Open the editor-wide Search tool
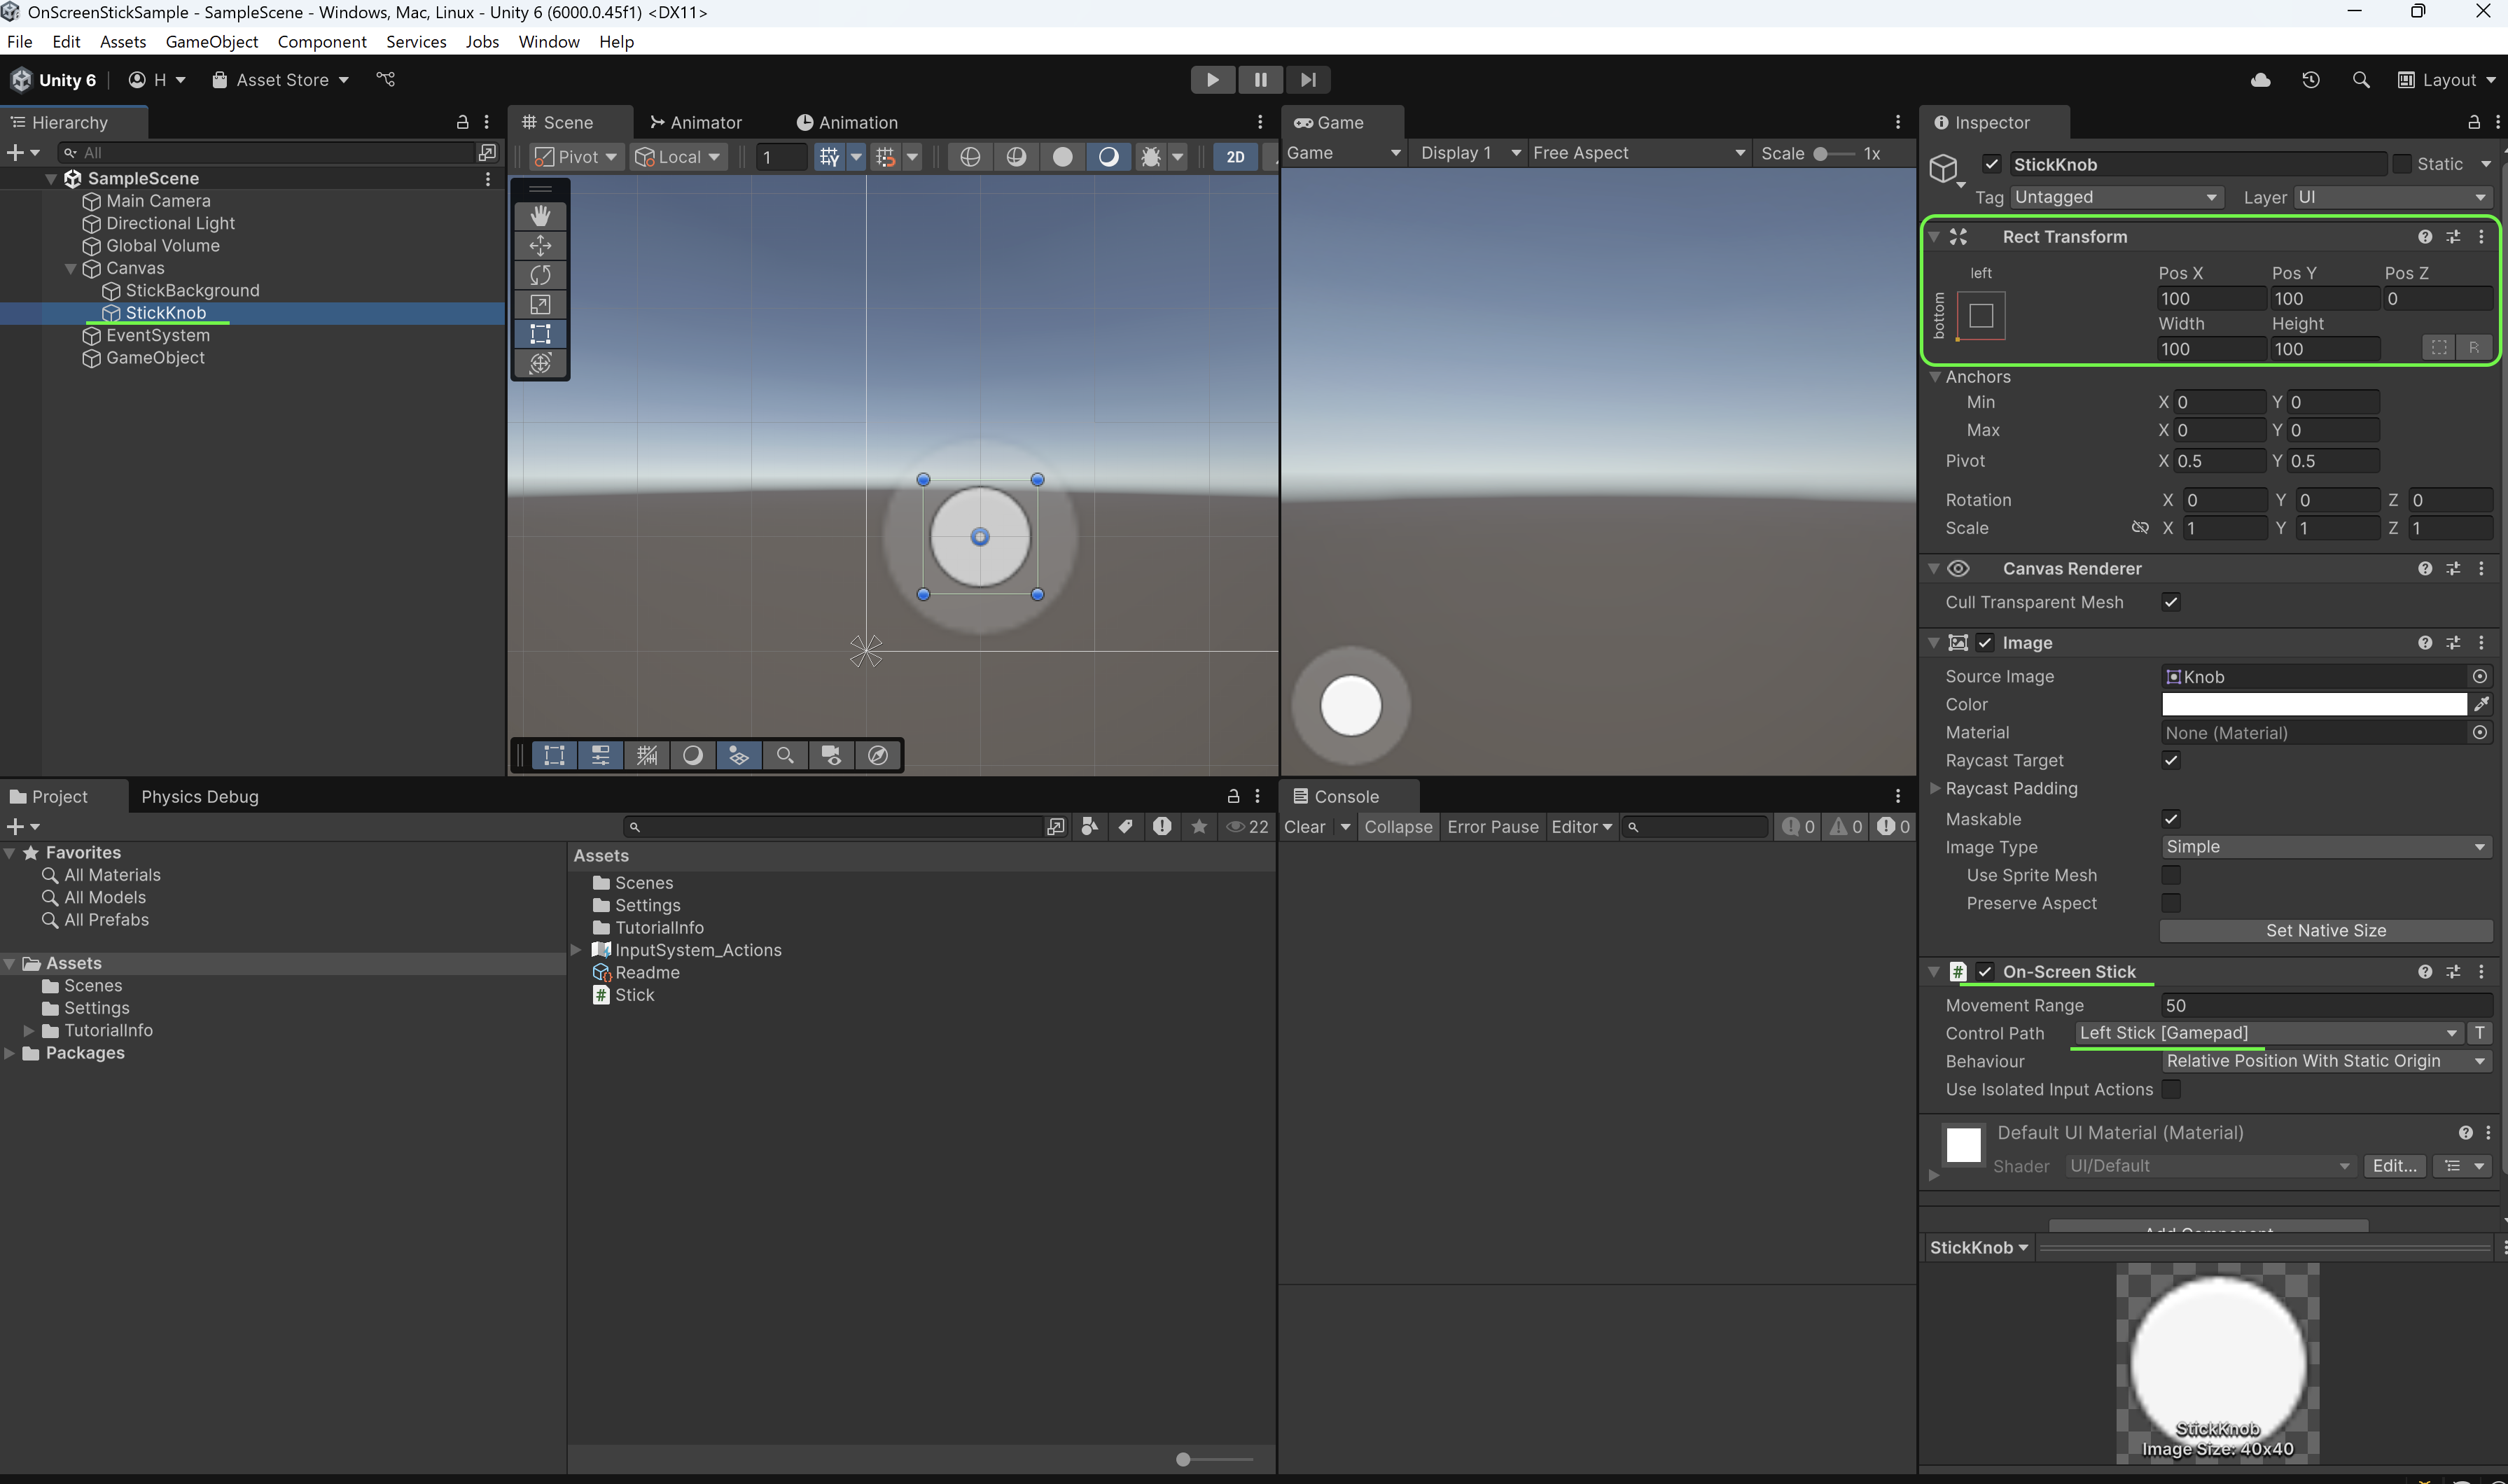Viewport: 2508px width, 1484px height. pos(2361,80)
